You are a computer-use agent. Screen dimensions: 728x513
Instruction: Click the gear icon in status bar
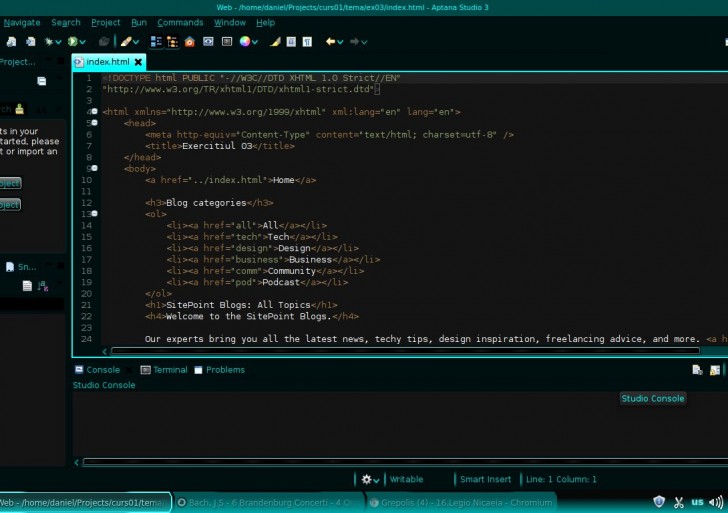tap(367, 480)
